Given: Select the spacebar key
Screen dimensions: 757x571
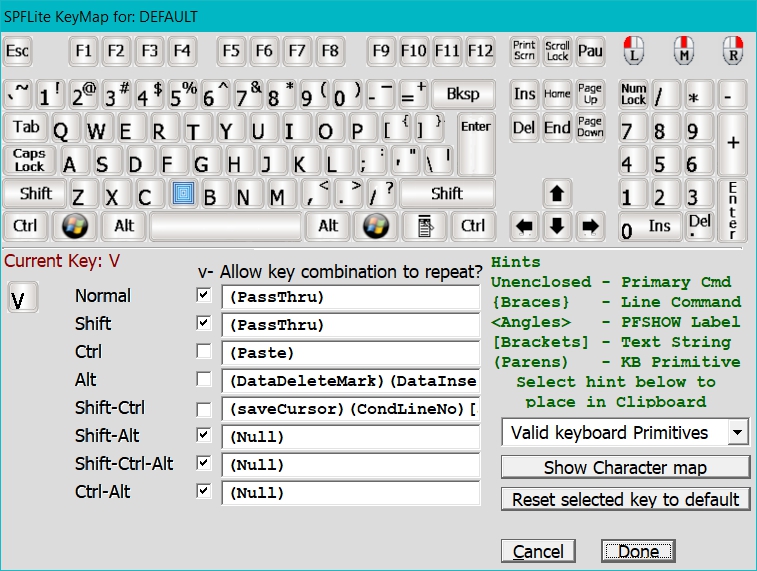Looking at the screenshot, I should (x=225, y=226).
